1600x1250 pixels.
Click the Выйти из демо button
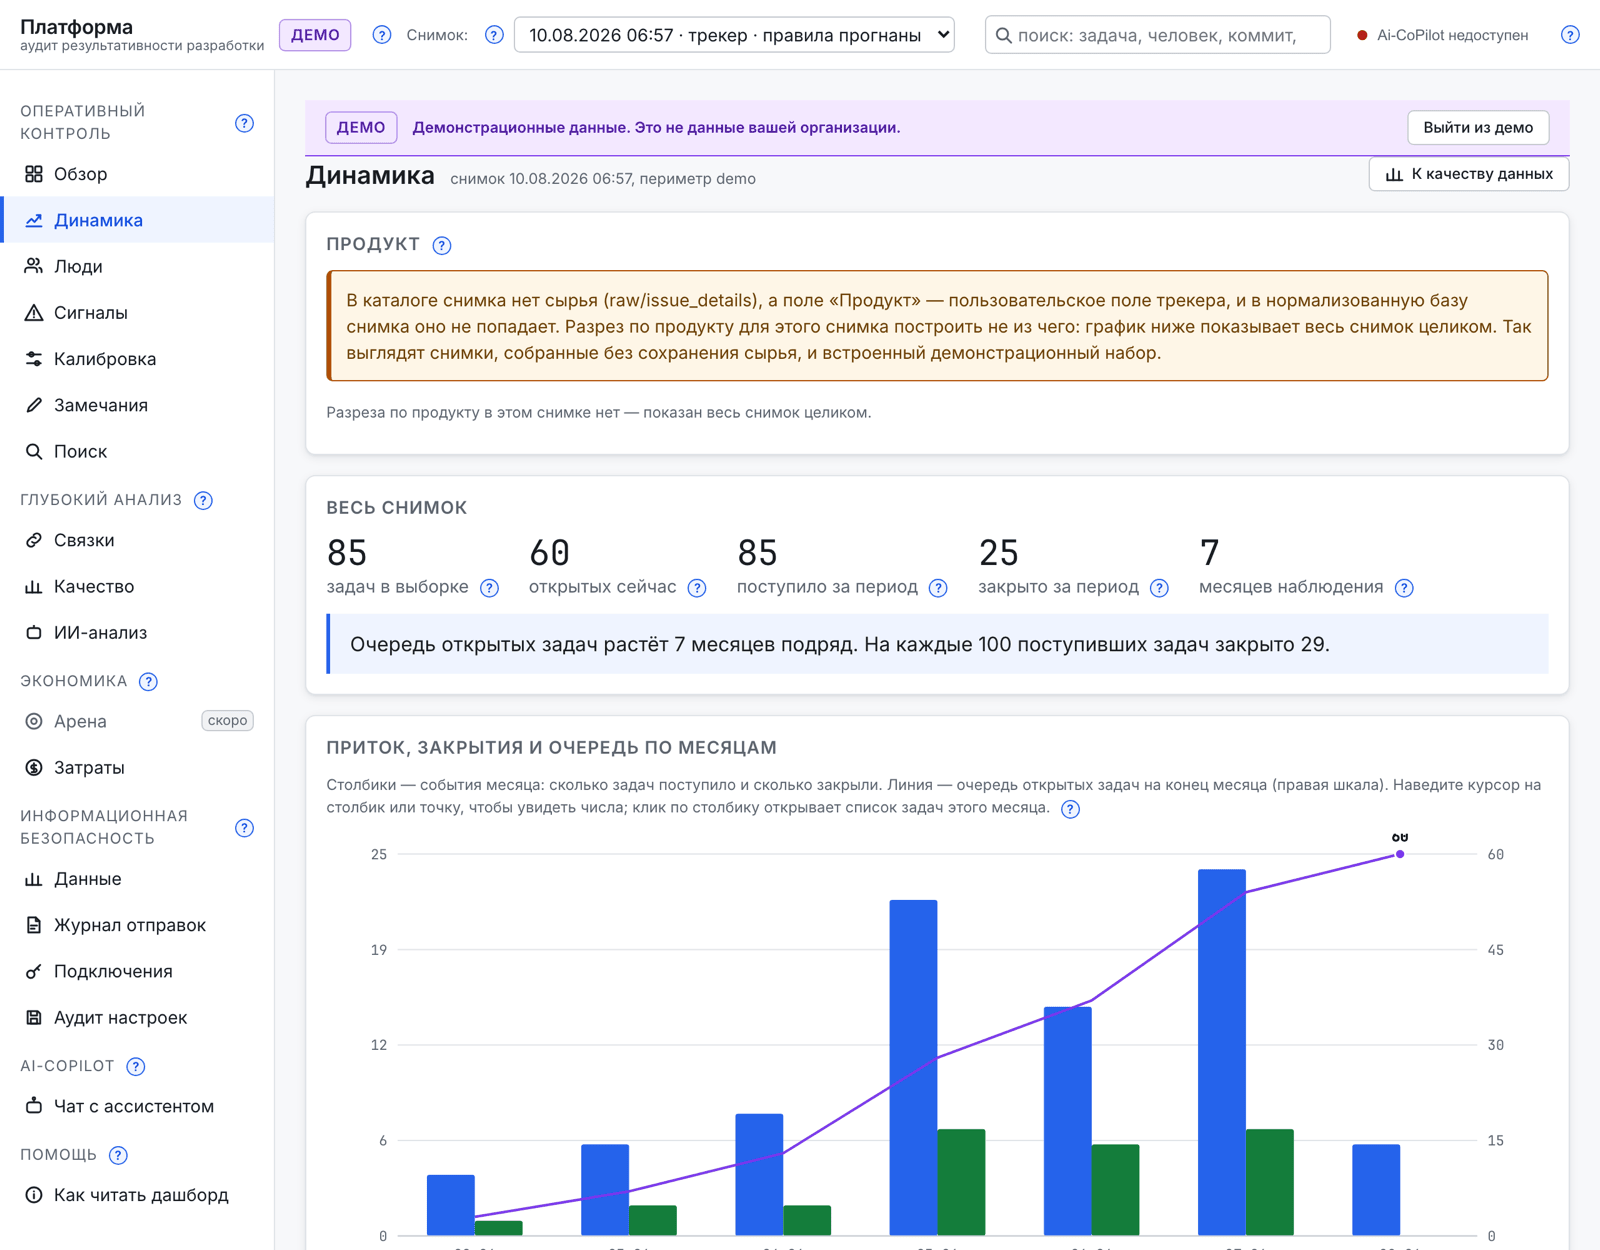[x=1478, y=127]
